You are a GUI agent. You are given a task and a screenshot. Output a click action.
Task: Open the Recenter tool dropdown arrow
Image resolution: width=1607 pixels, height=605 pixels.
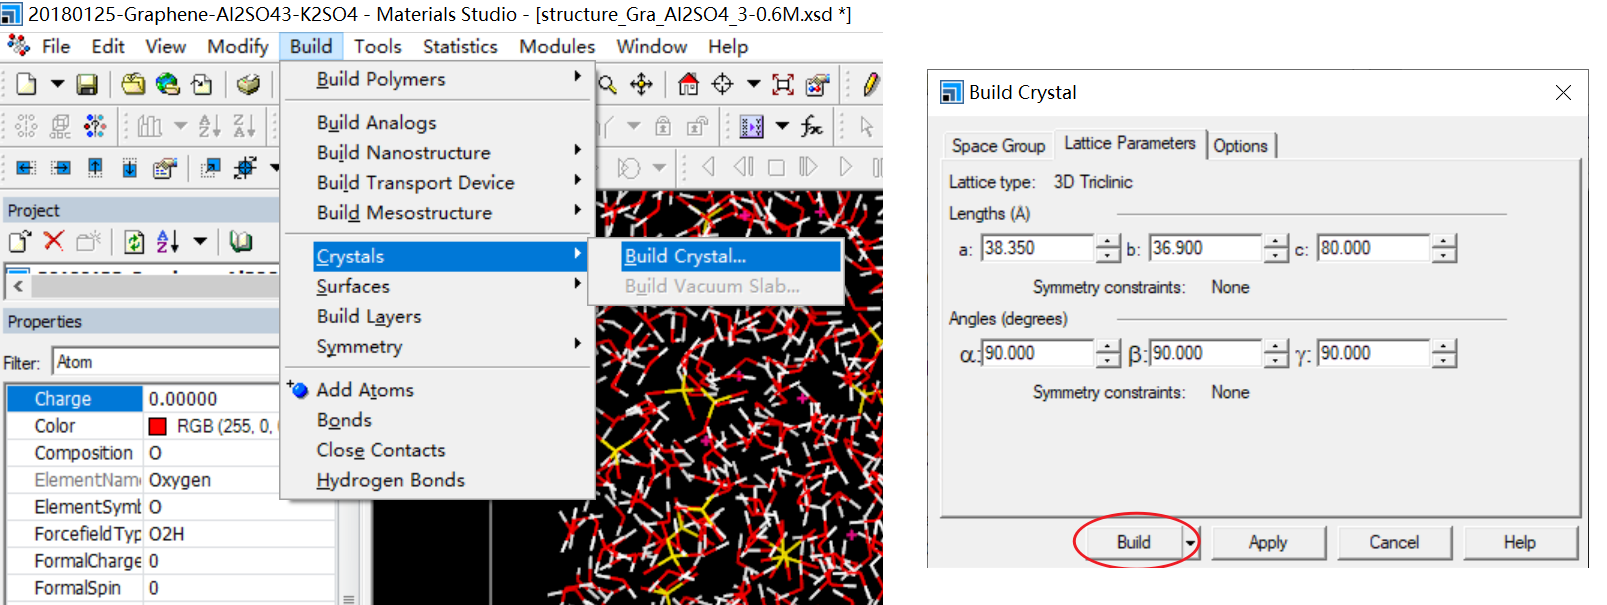tap(753, 84)
